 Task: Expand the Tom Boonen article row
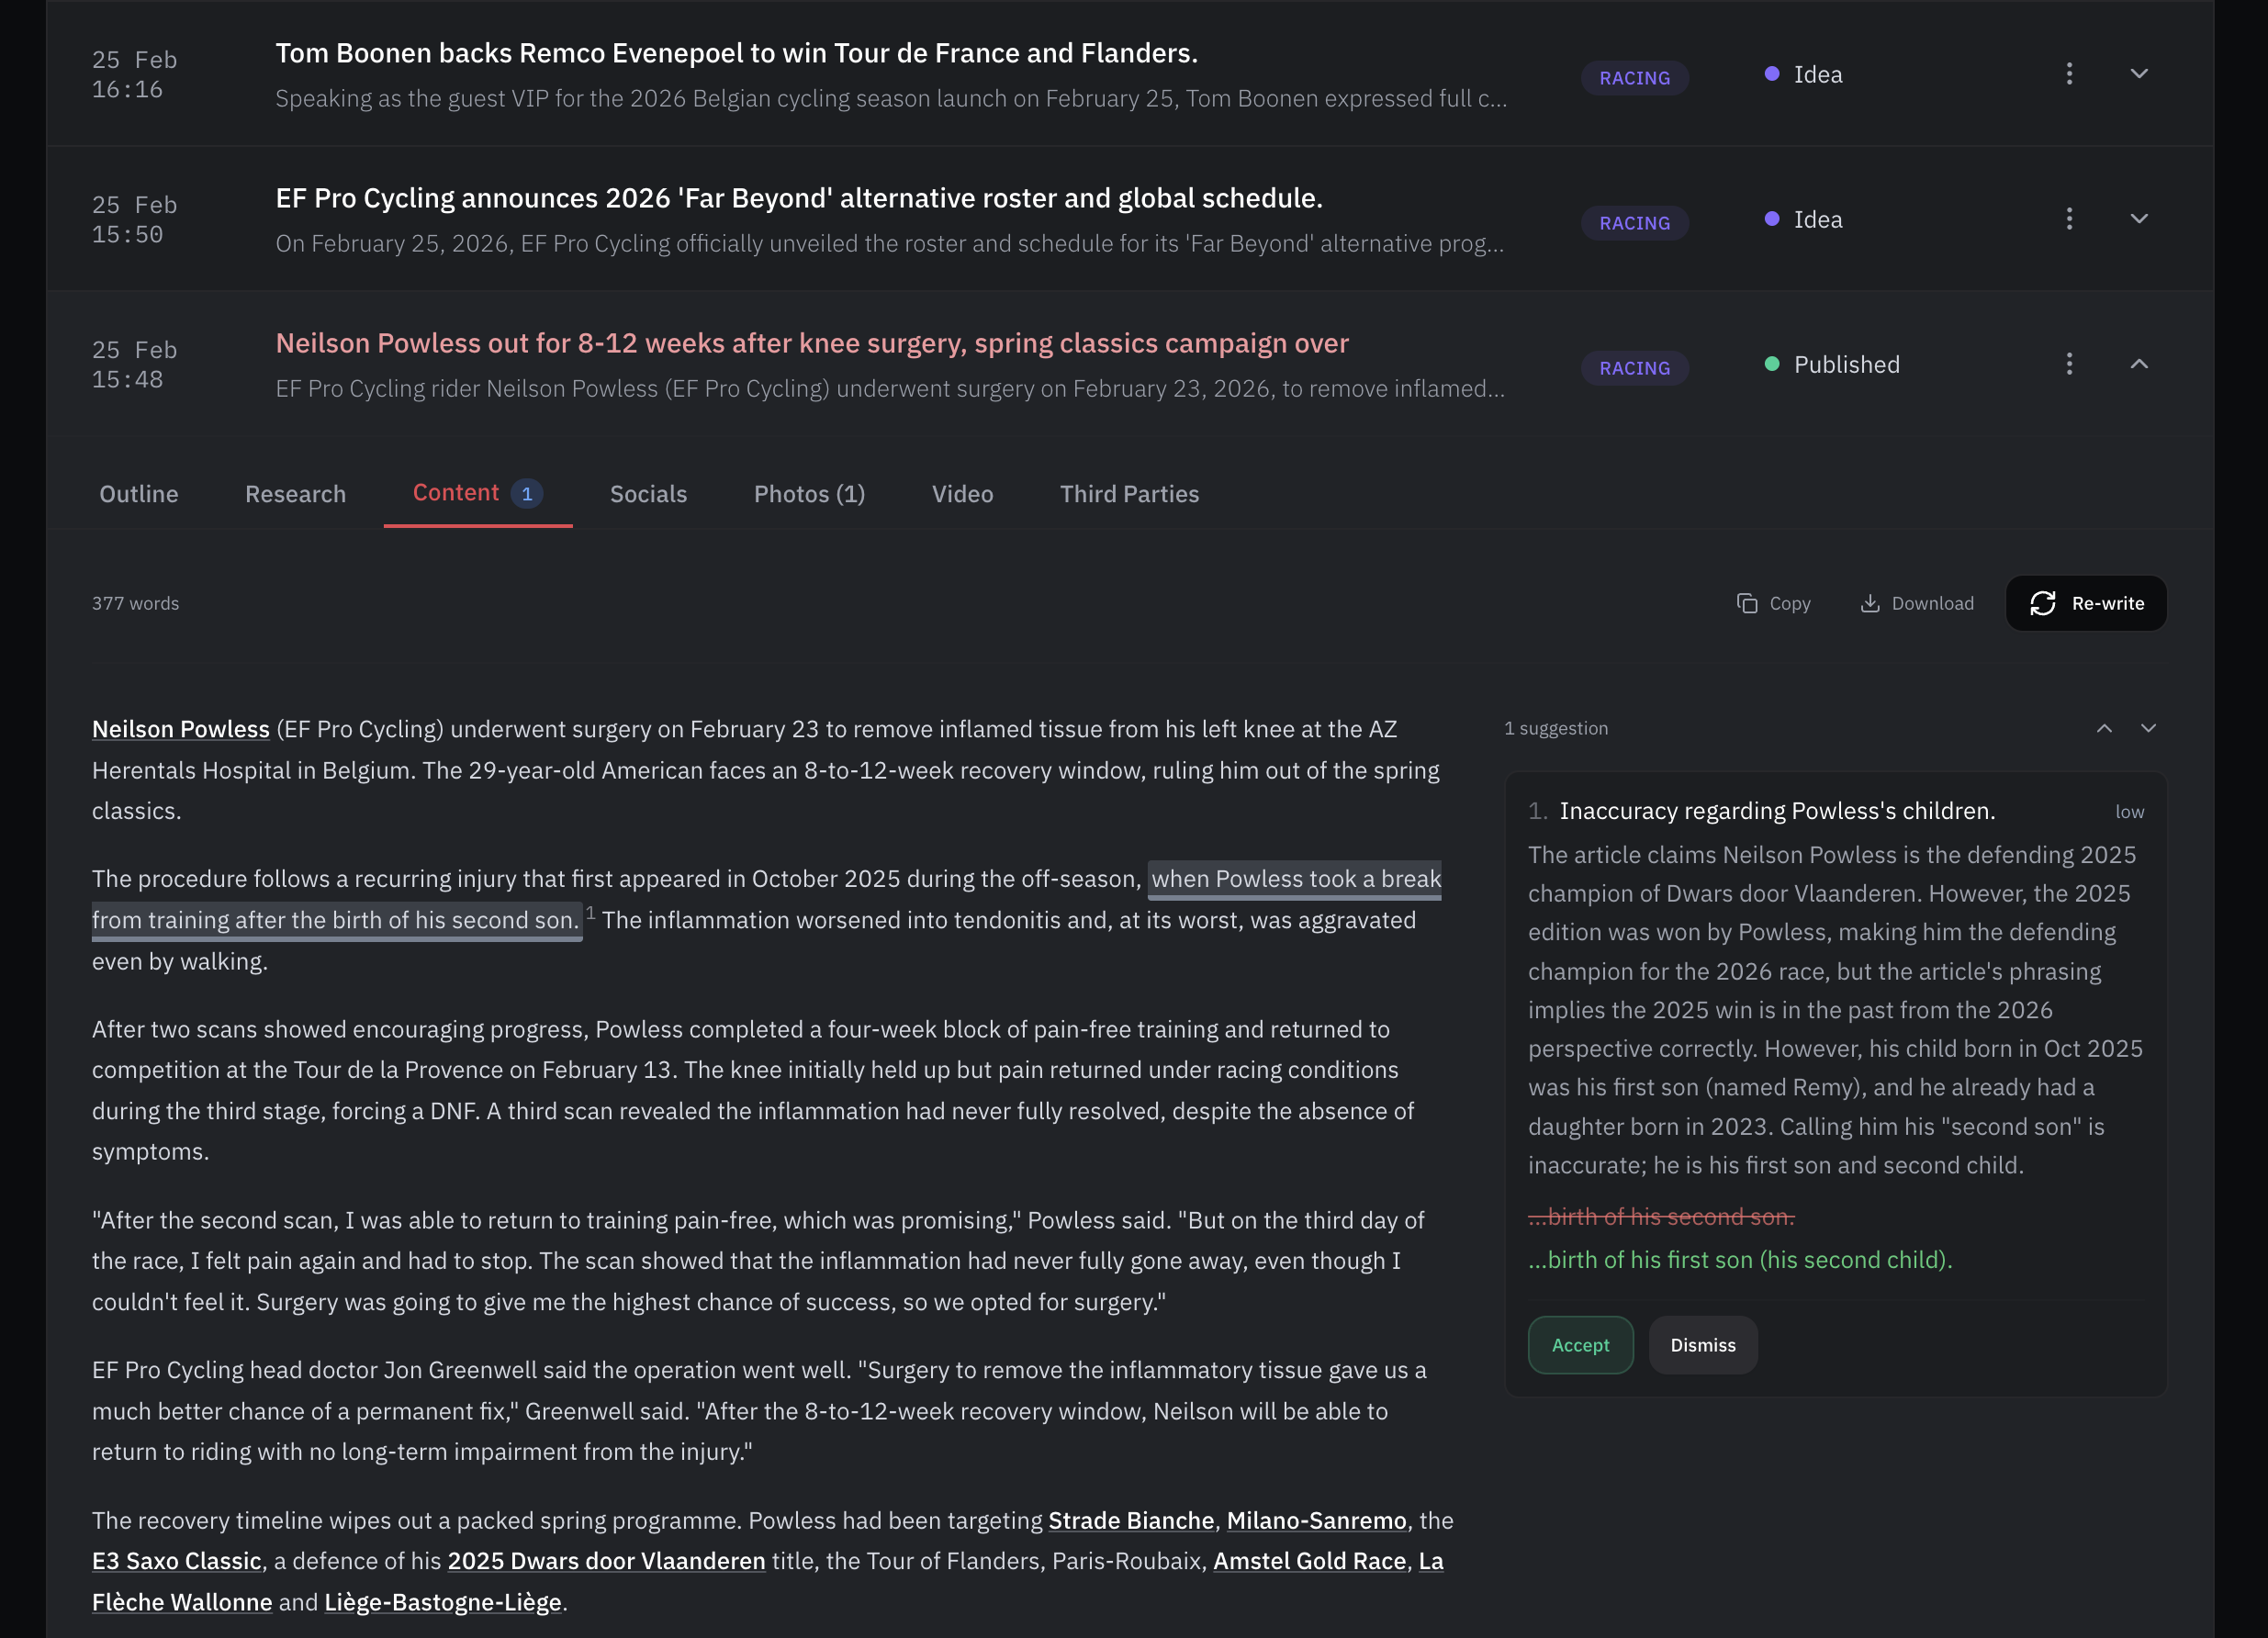(2140, 73)
